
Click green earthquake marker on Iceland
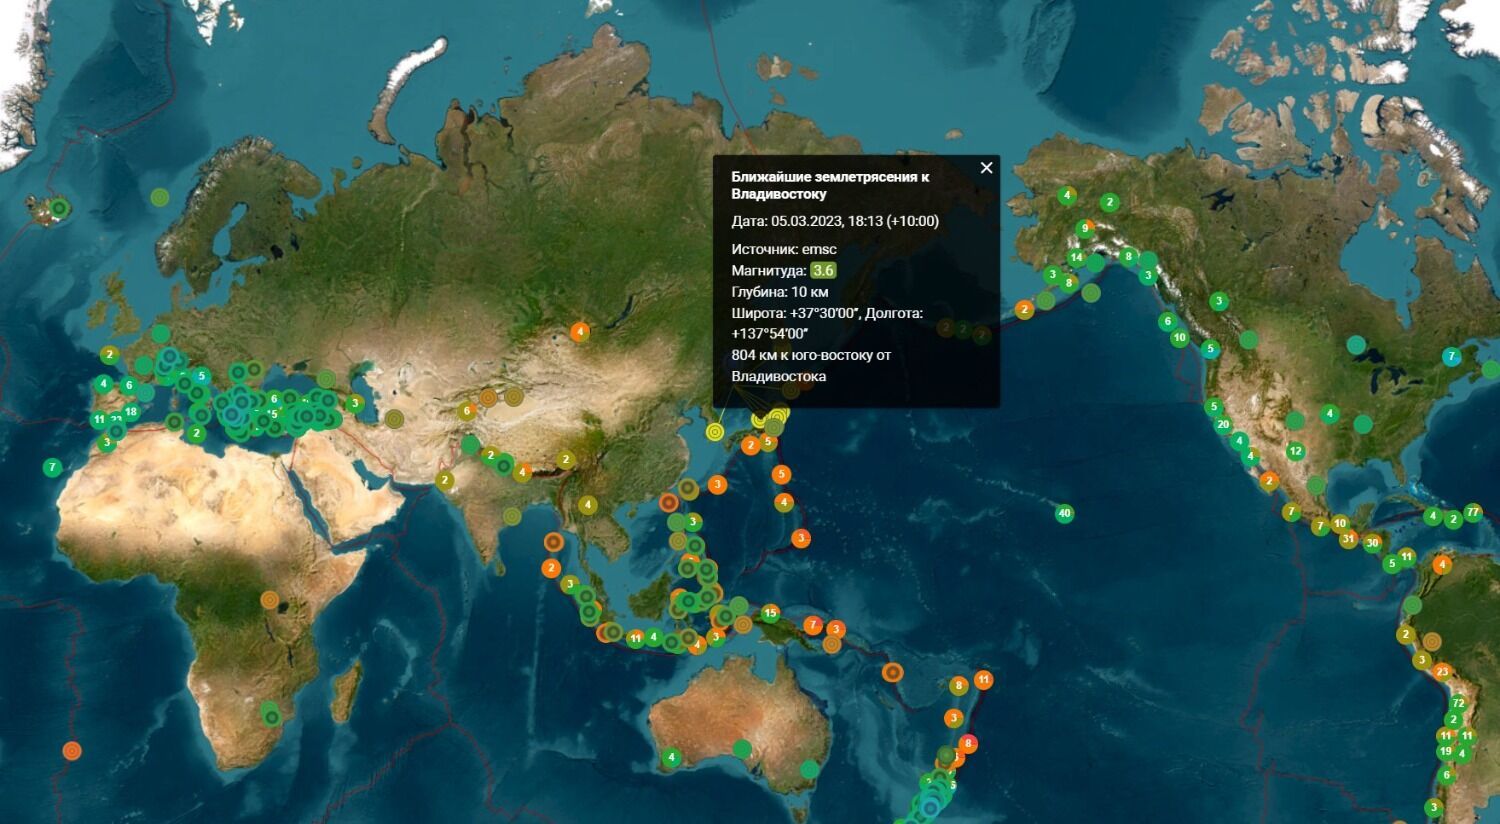tap(60, 208)
